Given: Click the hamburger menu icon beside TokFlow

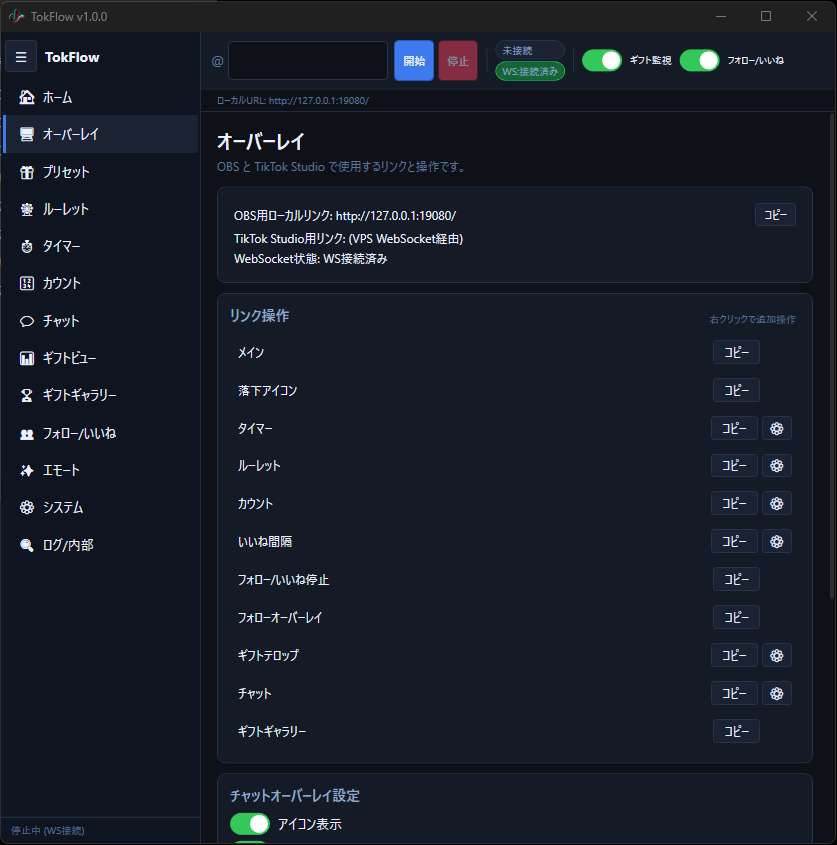Looking at the screenshot, I should click(21, 57).
